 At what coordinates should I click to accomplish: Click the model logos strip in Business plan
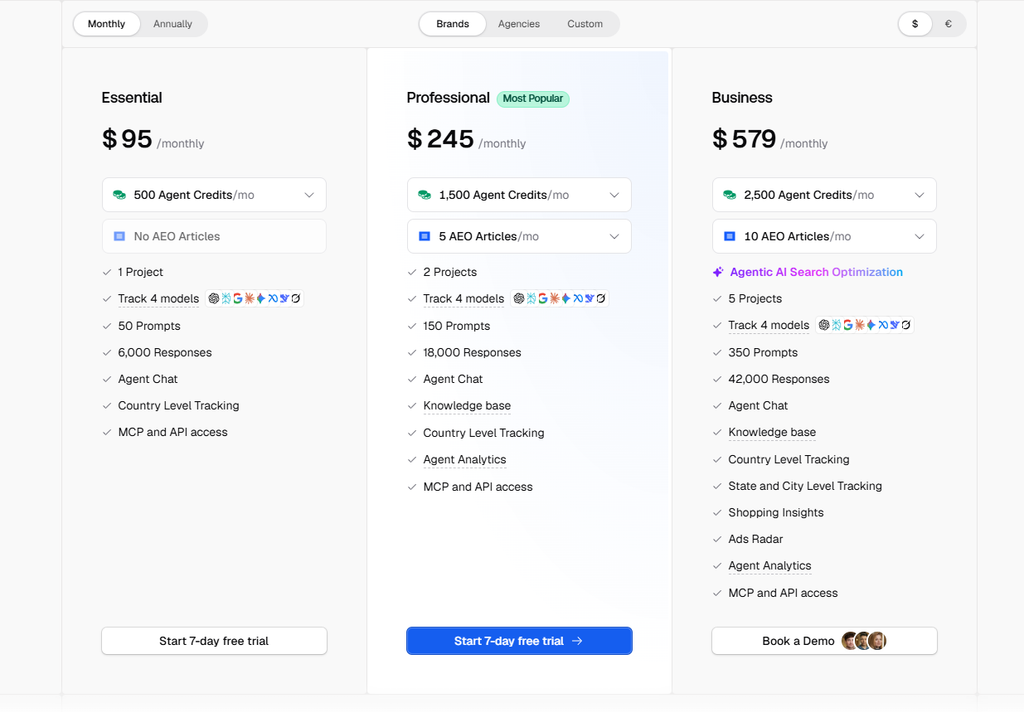pos(865,325)
